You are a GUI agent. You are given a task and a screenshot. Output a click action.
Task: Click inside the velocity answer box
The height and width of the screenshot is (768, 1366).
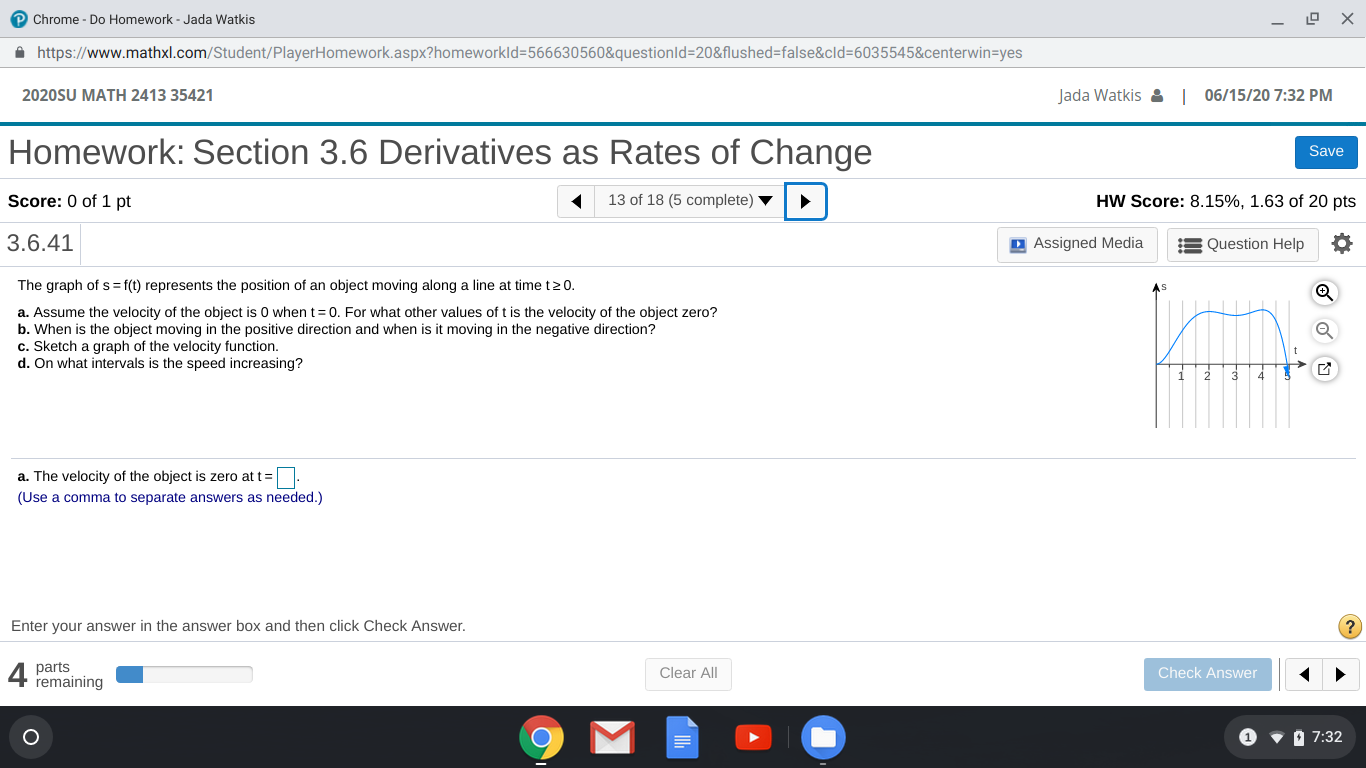click(x=285, y=477)
